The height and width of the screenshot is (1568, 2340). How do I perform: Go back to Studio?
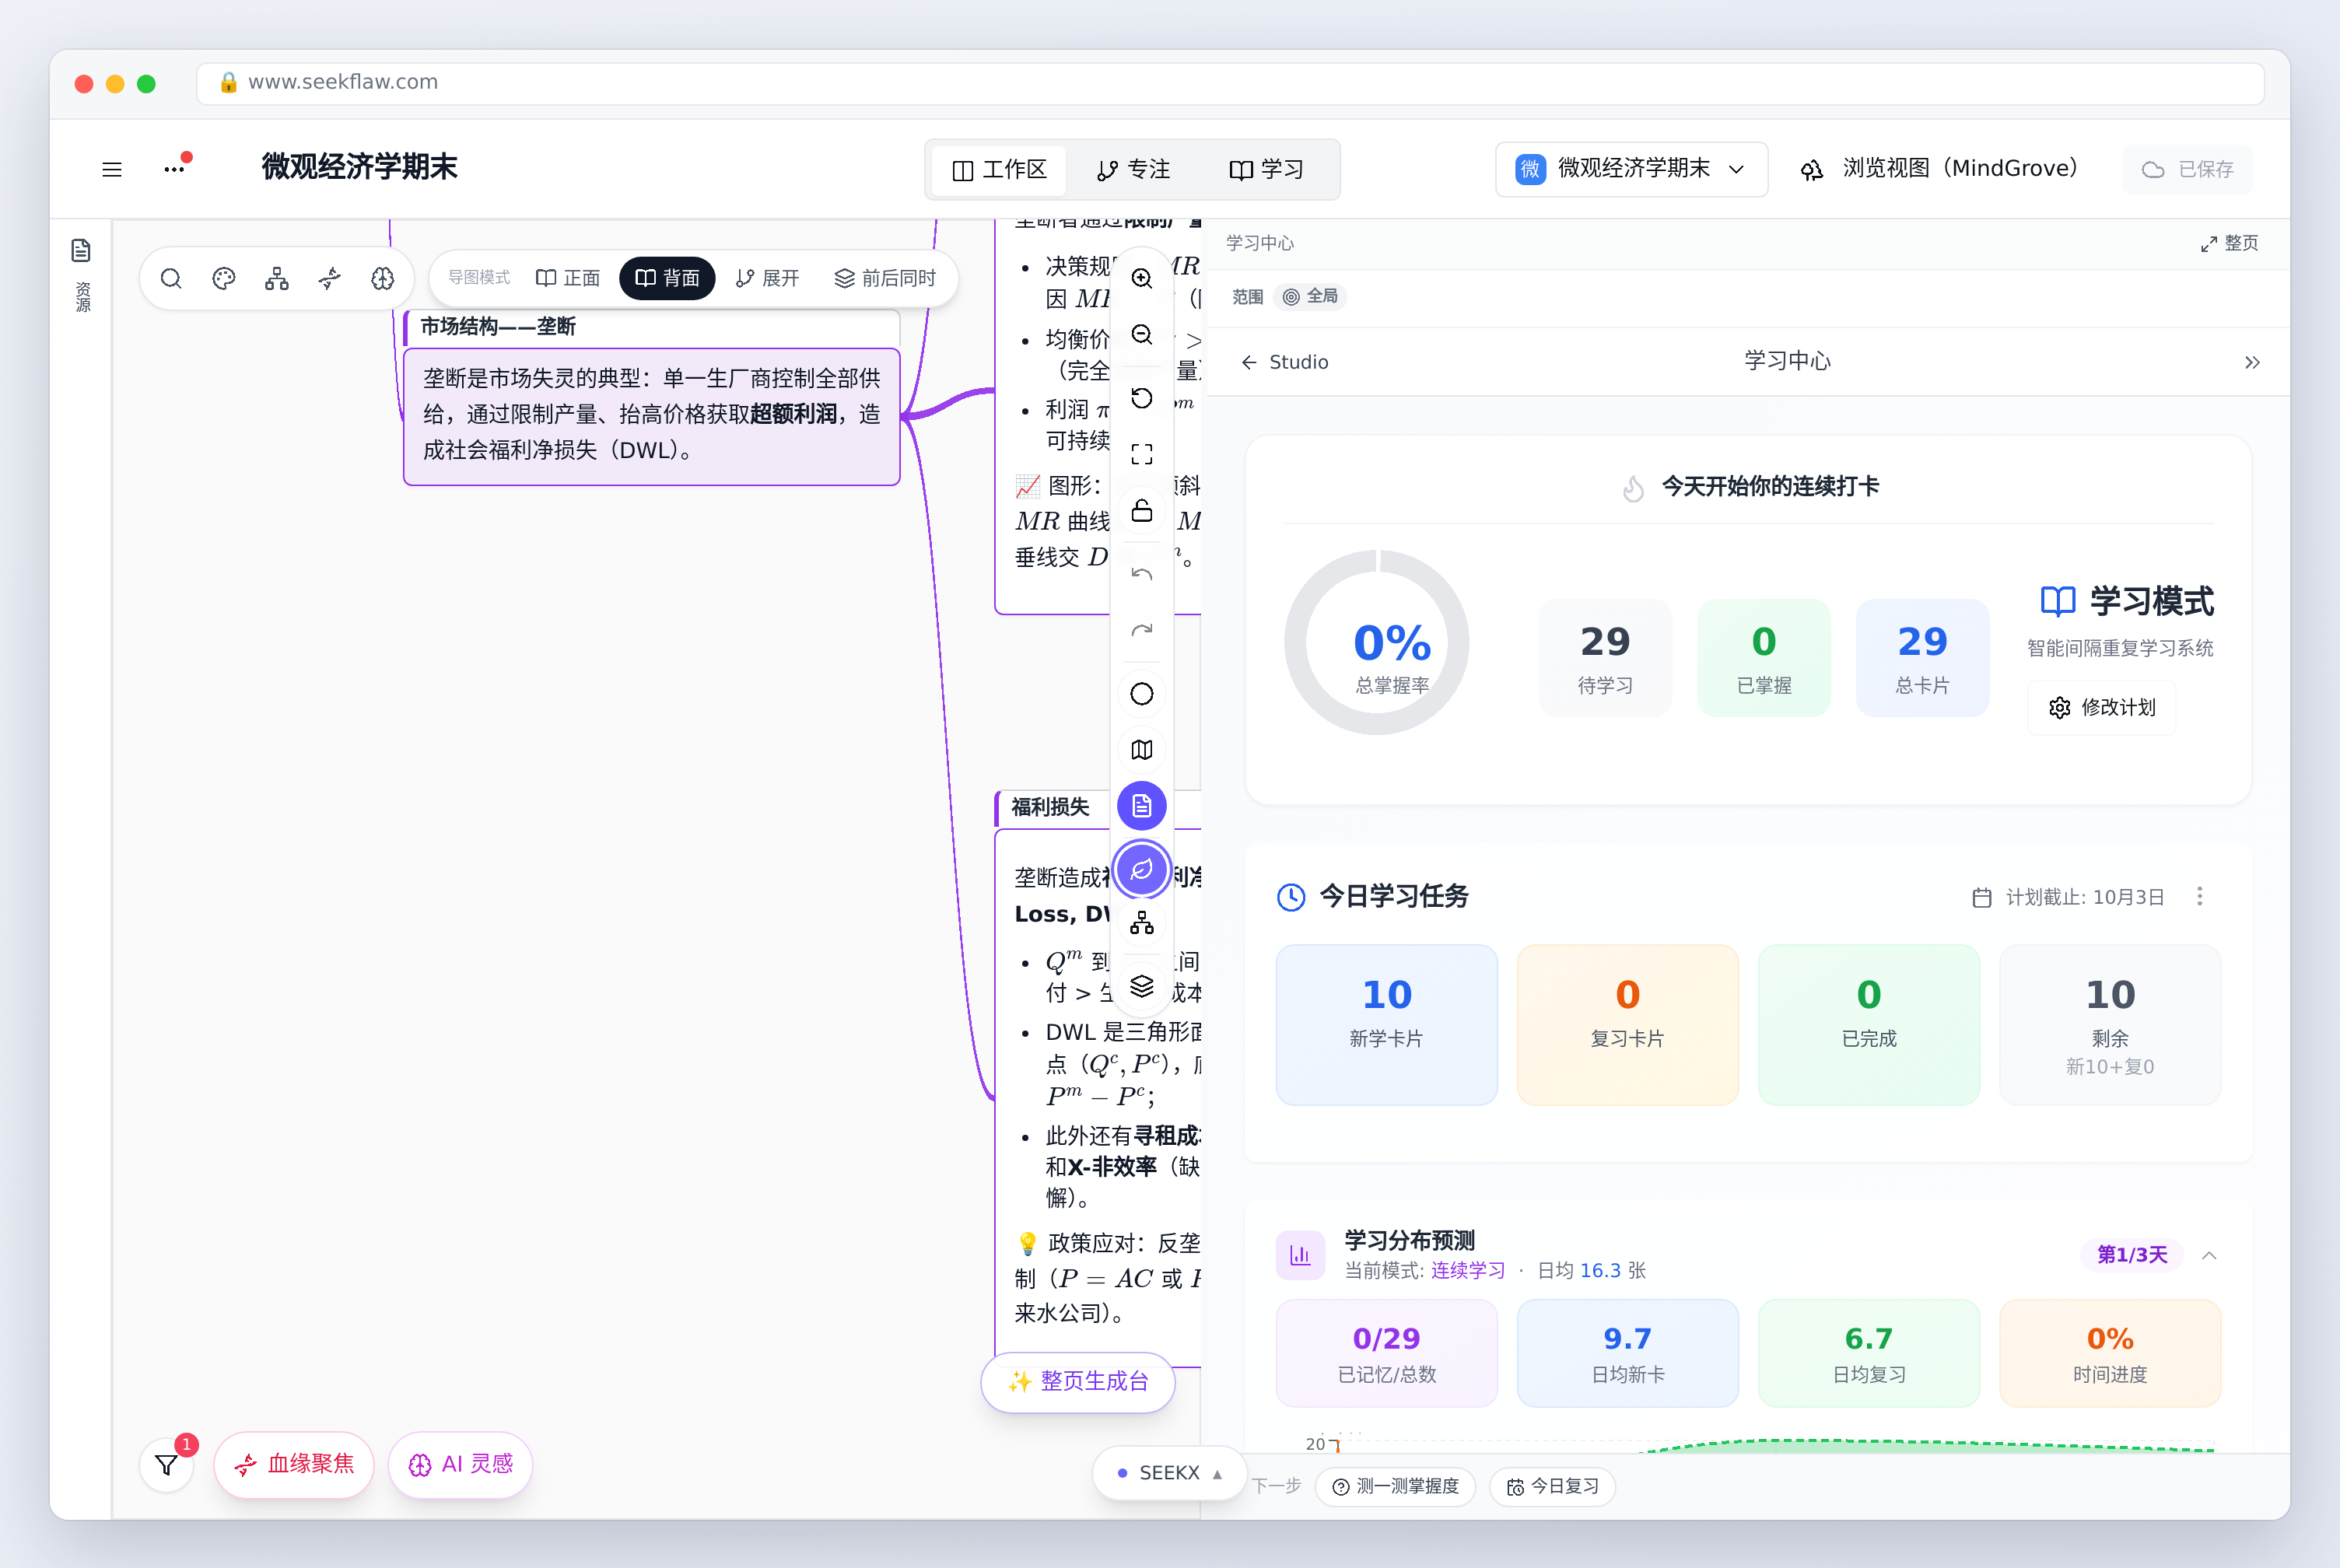coord(1285,362)
